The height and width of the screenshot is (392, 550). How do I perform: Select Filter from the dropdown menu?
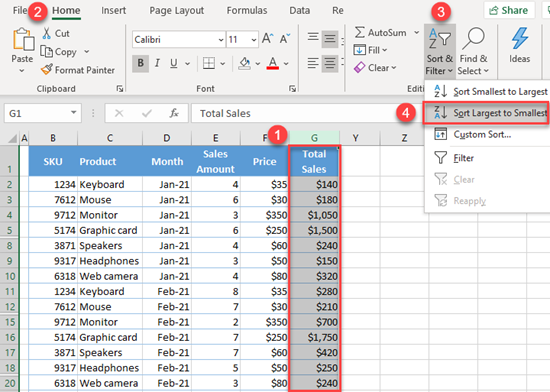(487, 158)
